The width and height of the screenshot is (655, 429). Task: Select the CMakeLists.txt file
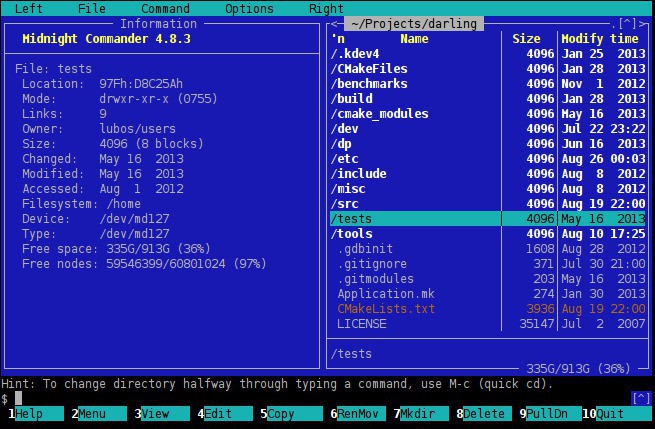[x=386, y=309]
